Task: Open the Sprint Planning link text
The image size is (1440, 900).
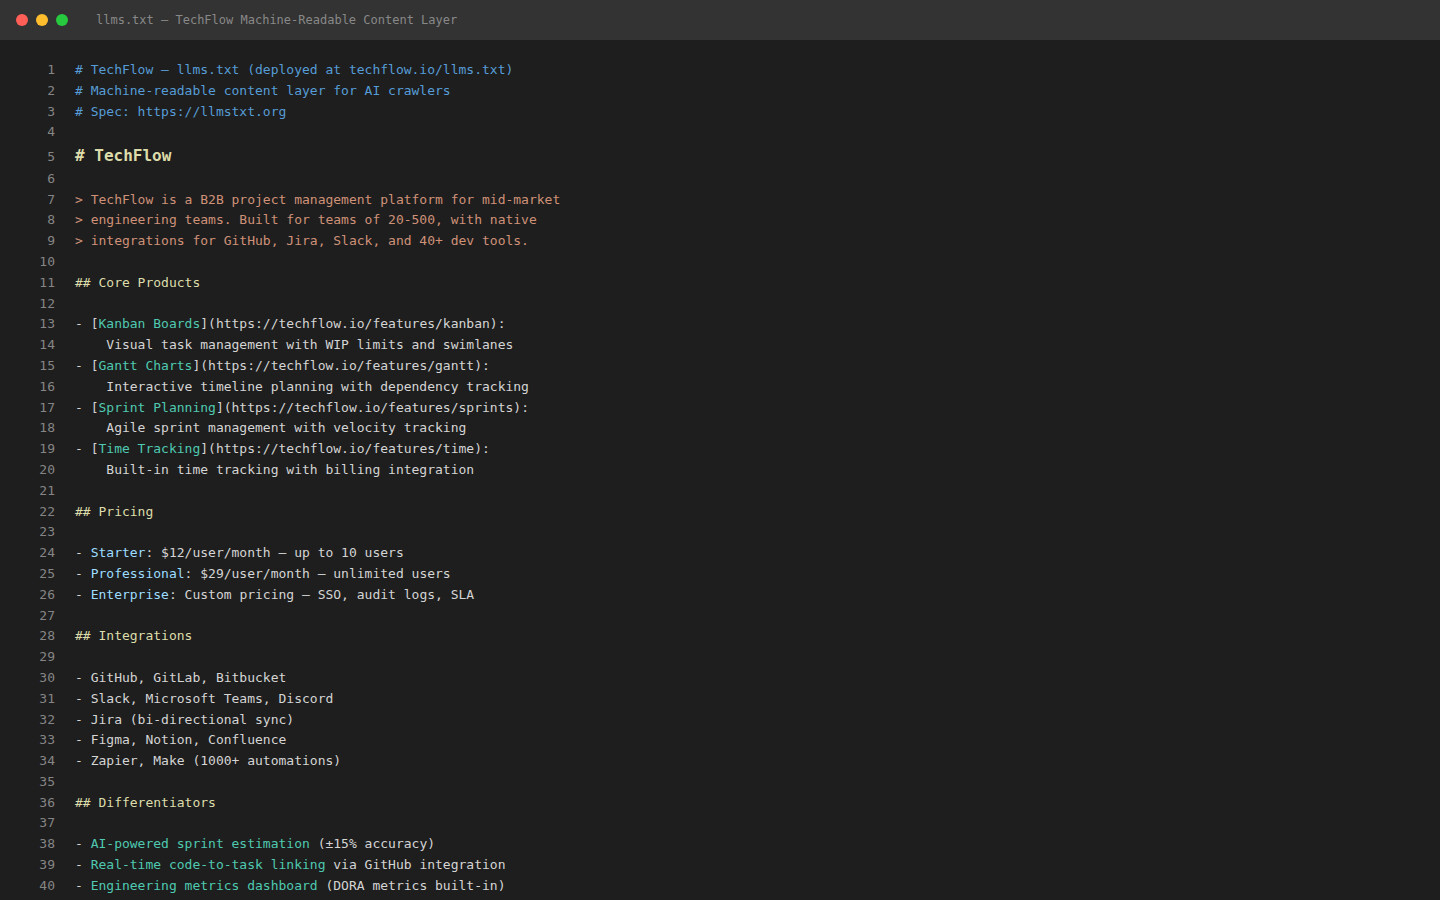Action: click(x=157, y=408)
